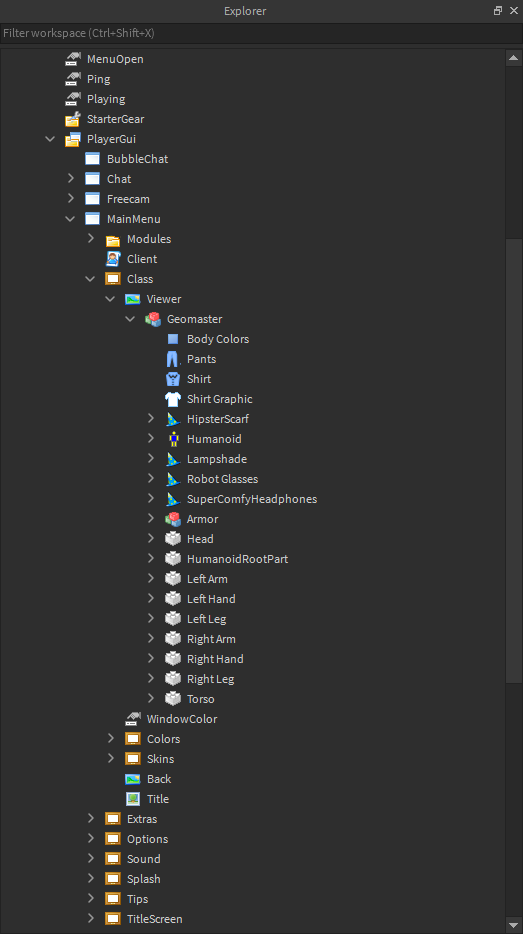The image size is (523, 934).
Task: Click the scrollbar down arrow
Action: click(513, 924)
